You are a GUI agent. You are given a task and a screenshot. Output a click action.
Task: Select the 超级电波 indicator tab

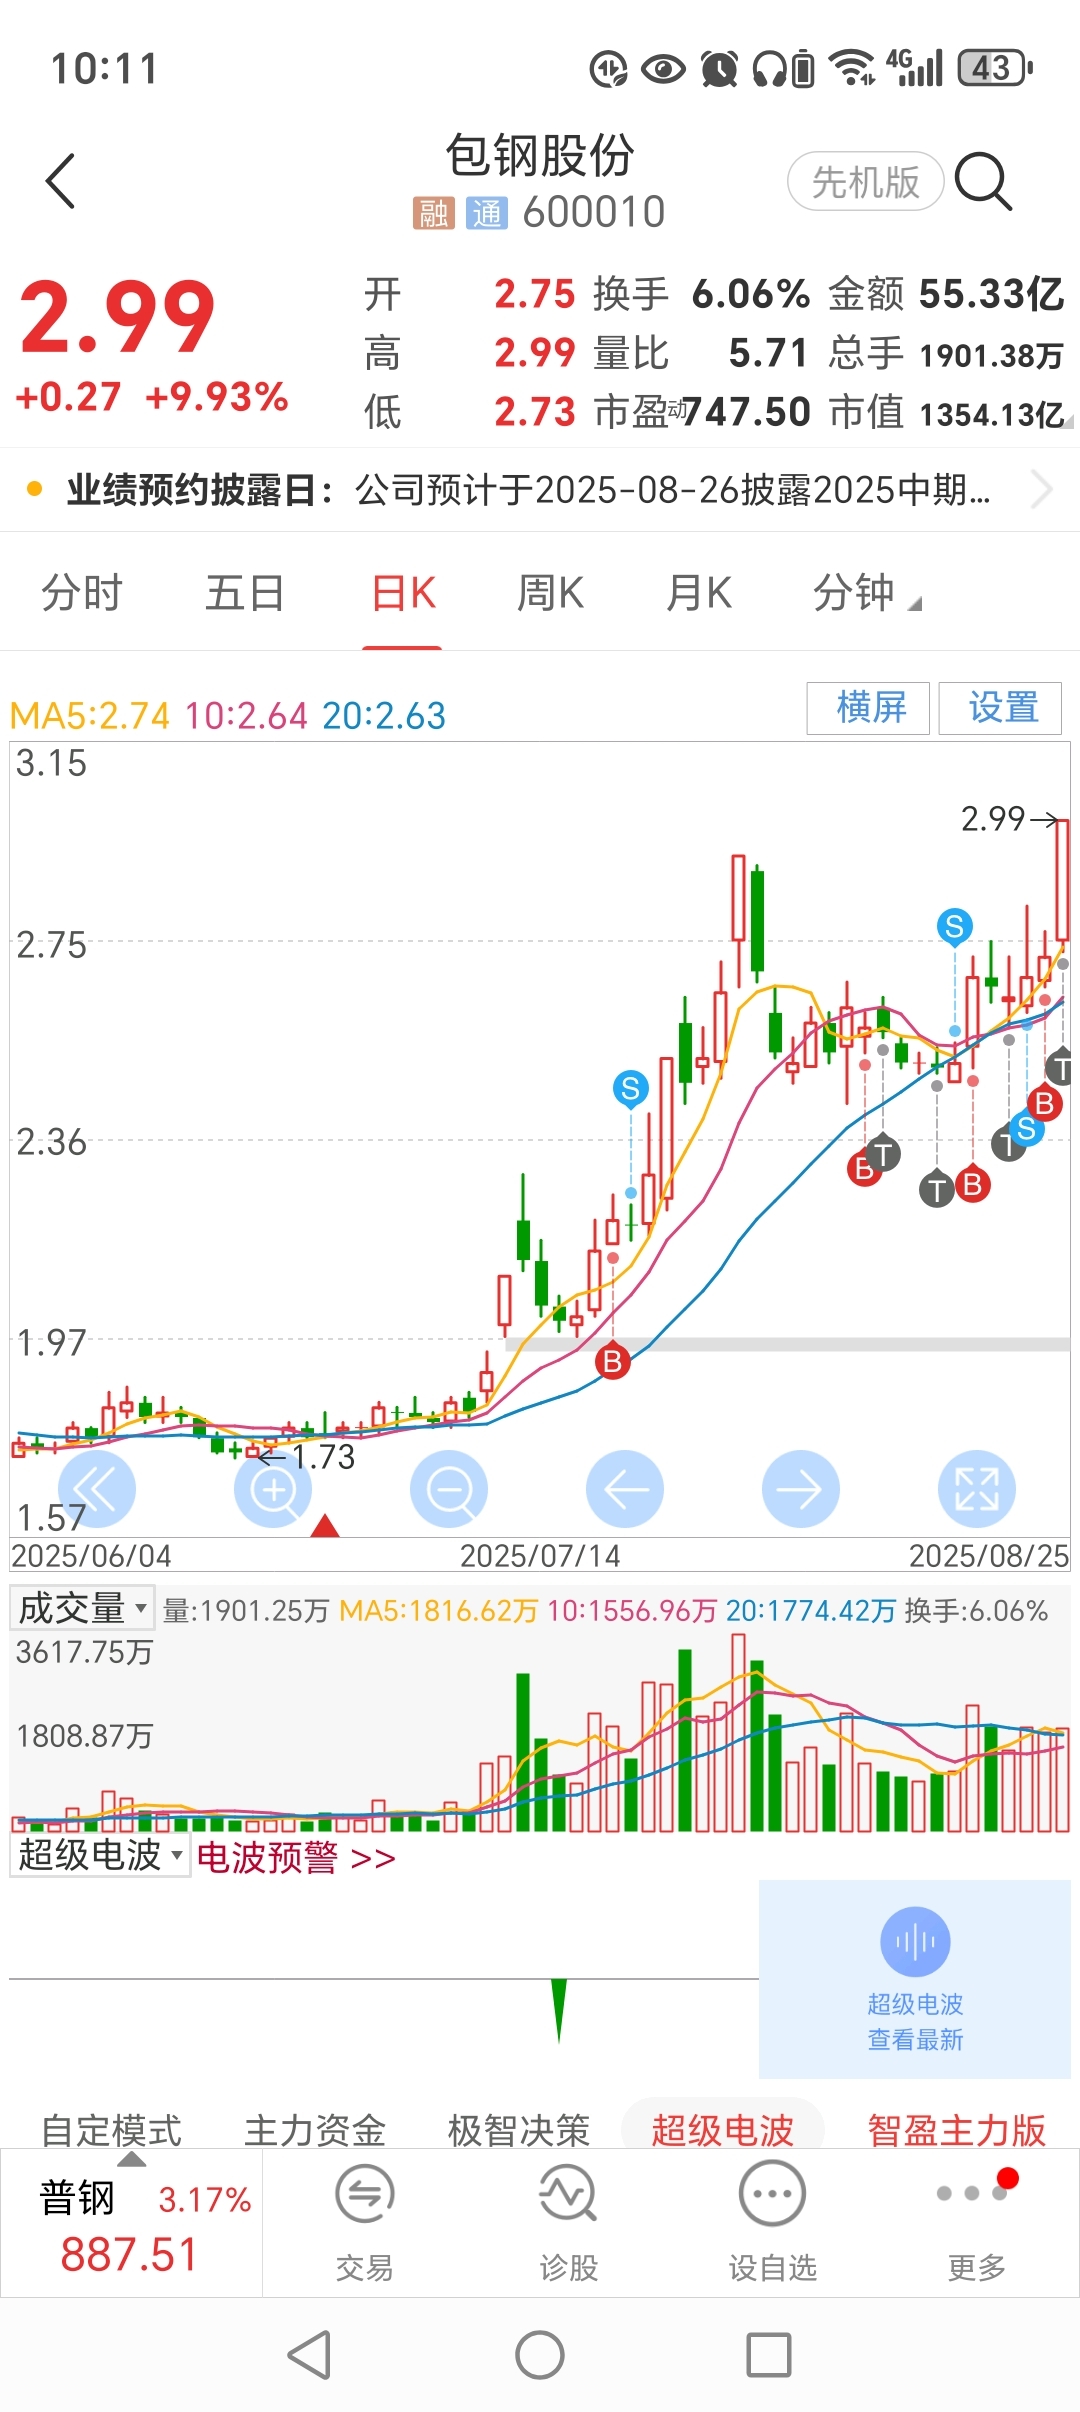pyautogui.click(x=723, y=2128)
